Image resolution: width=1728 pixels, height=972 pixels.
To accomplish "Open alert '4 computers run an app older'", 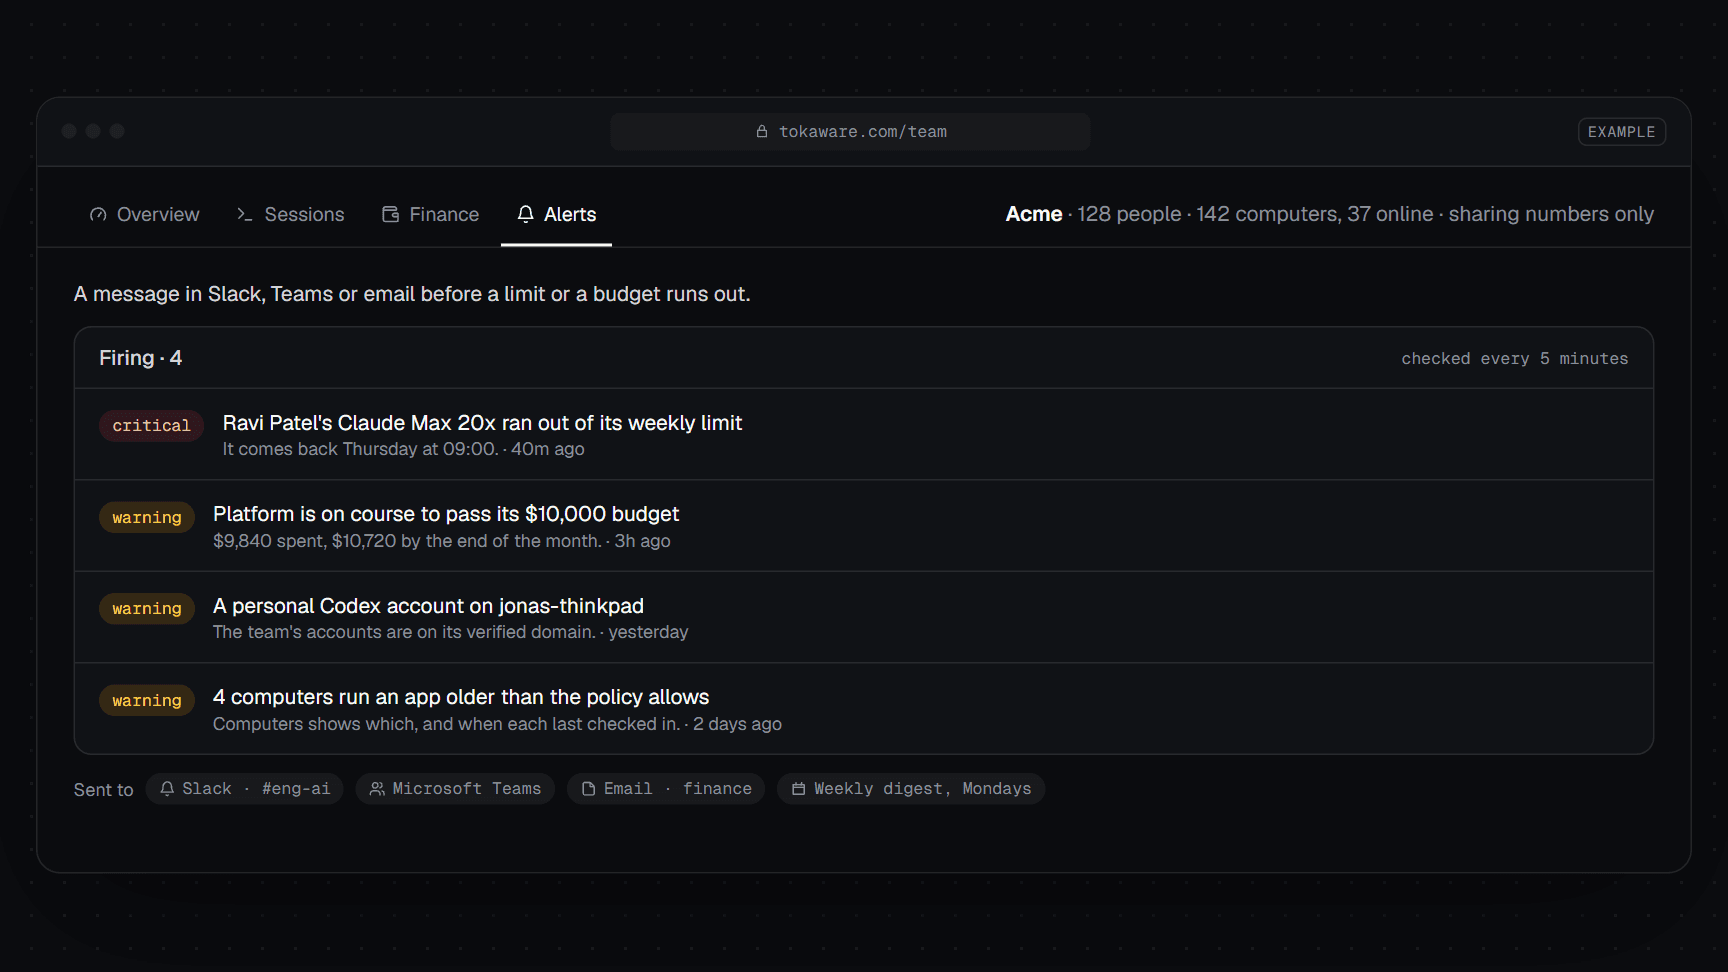I will 864,709.
